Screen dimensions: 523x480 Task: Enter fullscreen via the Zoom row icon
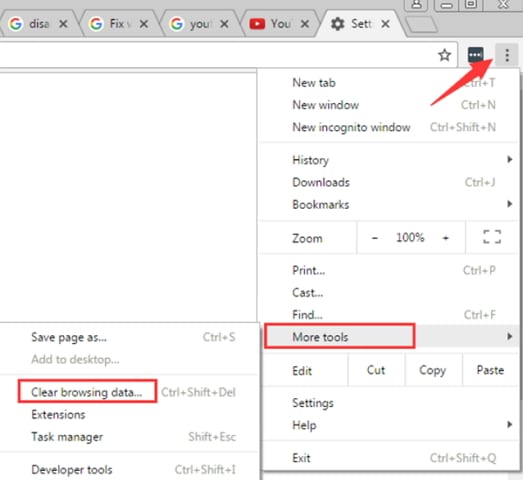pyautogui.click(x=492, y=237)
